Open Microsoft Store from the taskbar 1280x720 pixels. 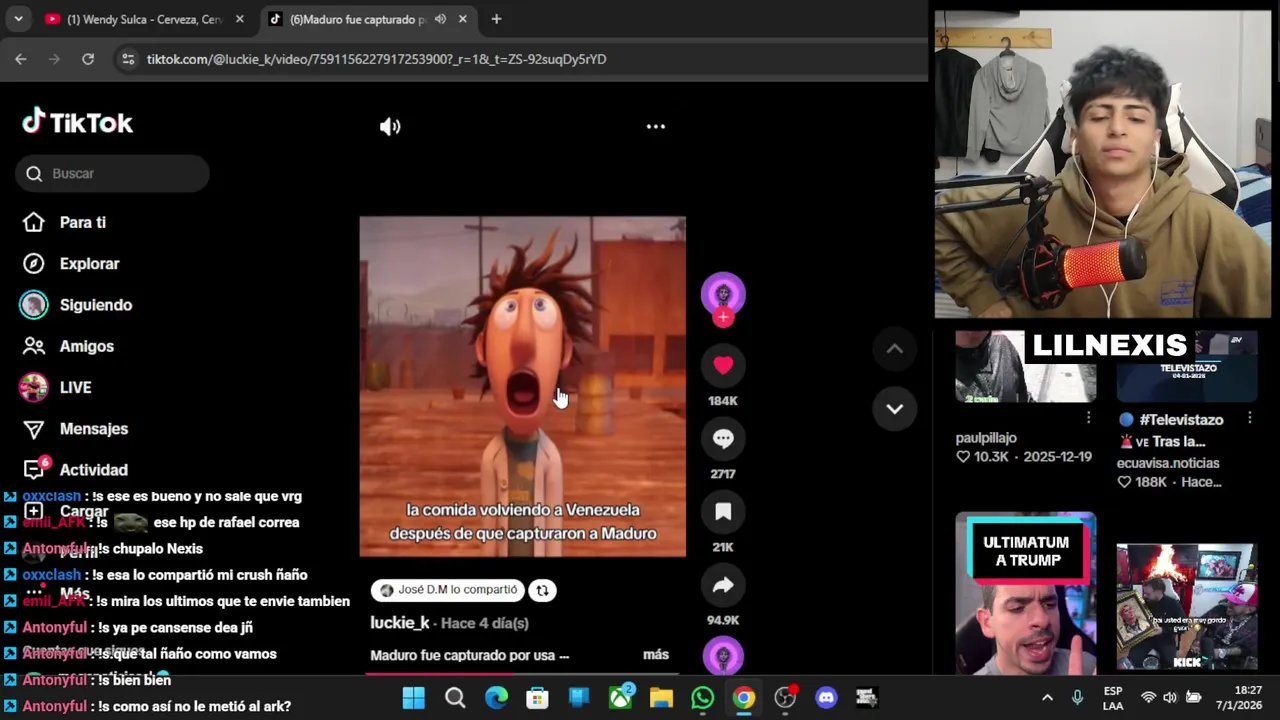click(x=537, y=697)
